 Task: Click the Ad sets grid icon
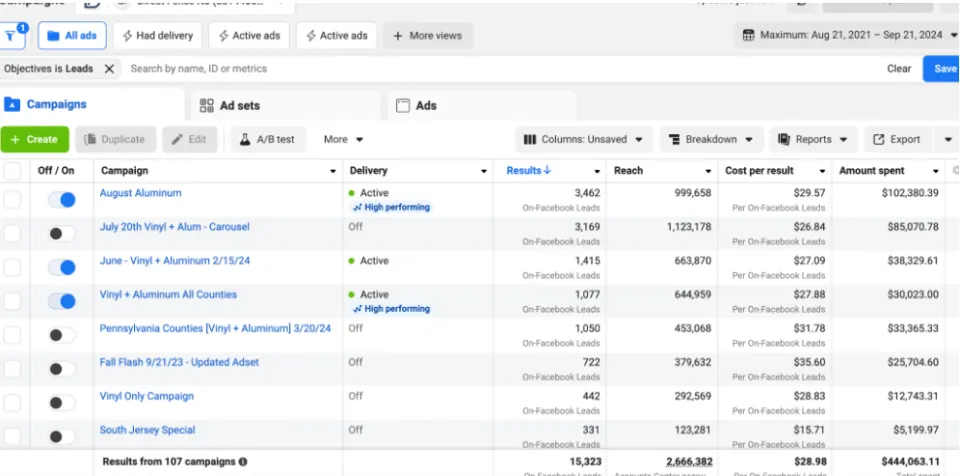[x=207, y=105]
